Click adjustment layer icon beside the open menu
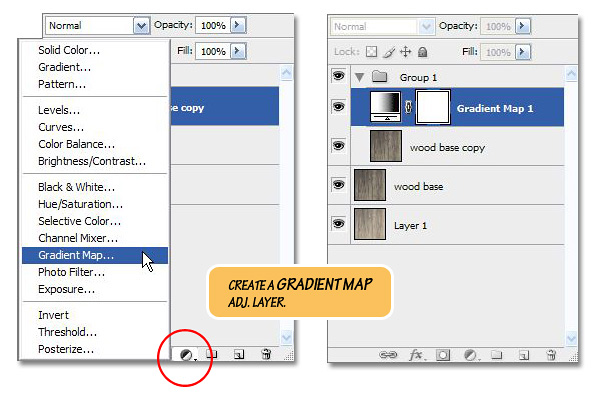The image size is (600, 402). pyautogui.click(x=186, y=355)
